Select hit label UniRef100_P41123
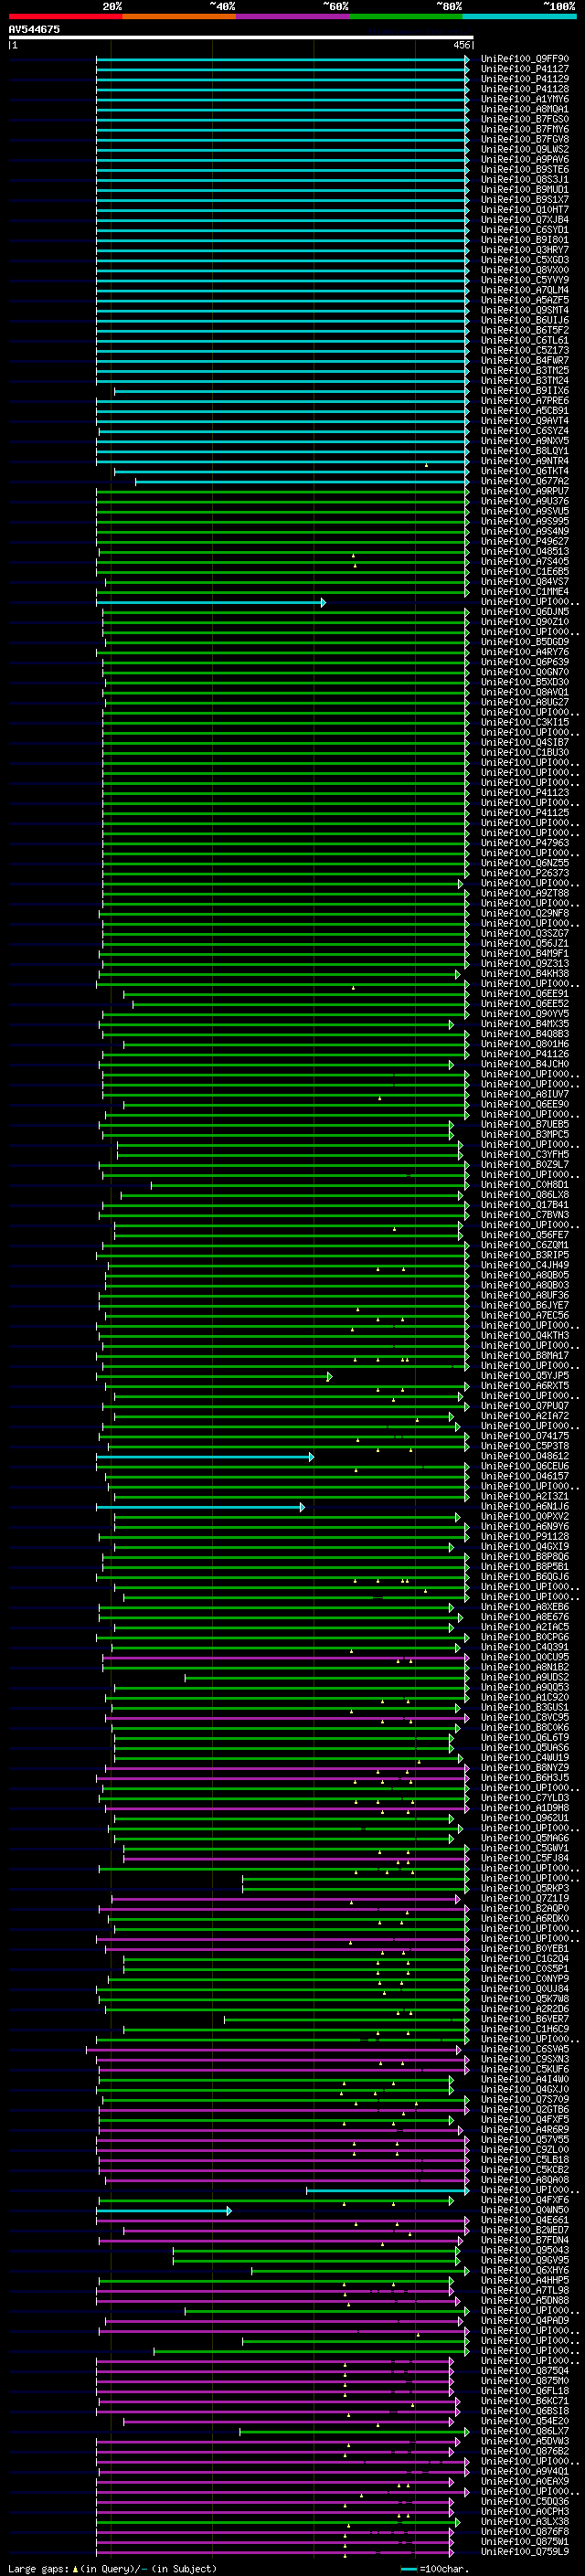 [524, 793]
